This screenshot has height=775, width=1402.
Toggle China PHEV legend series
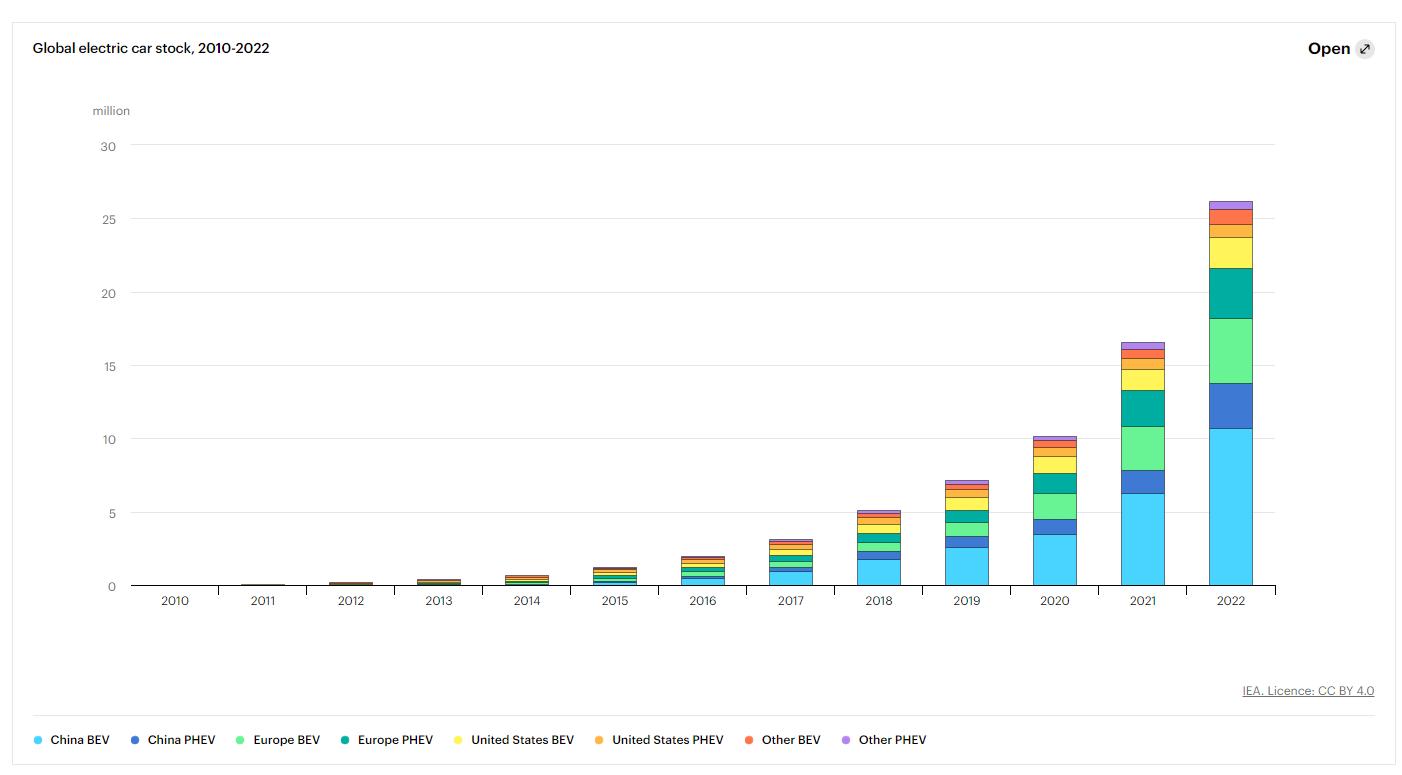pyautogui.click(x=174, y=740)
